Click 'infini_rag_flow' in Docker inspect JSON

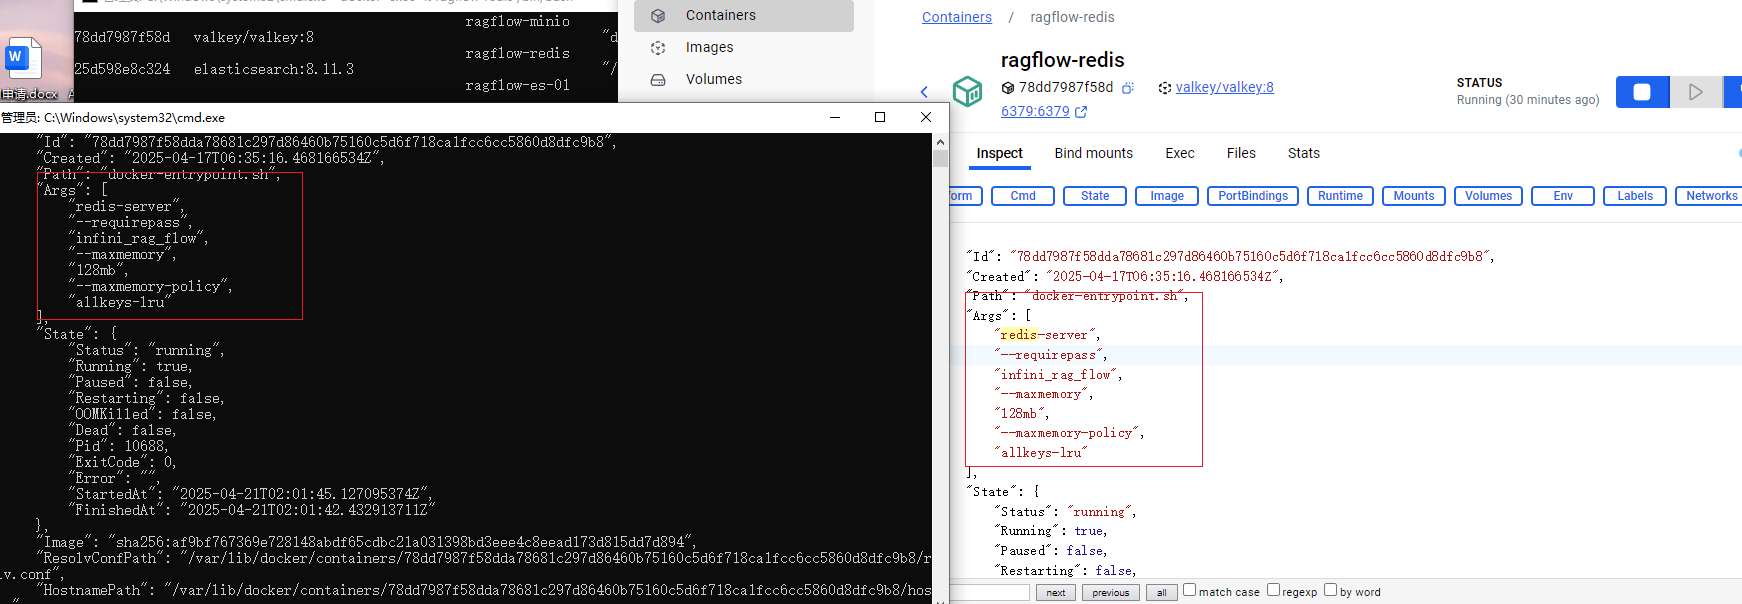1059,375
